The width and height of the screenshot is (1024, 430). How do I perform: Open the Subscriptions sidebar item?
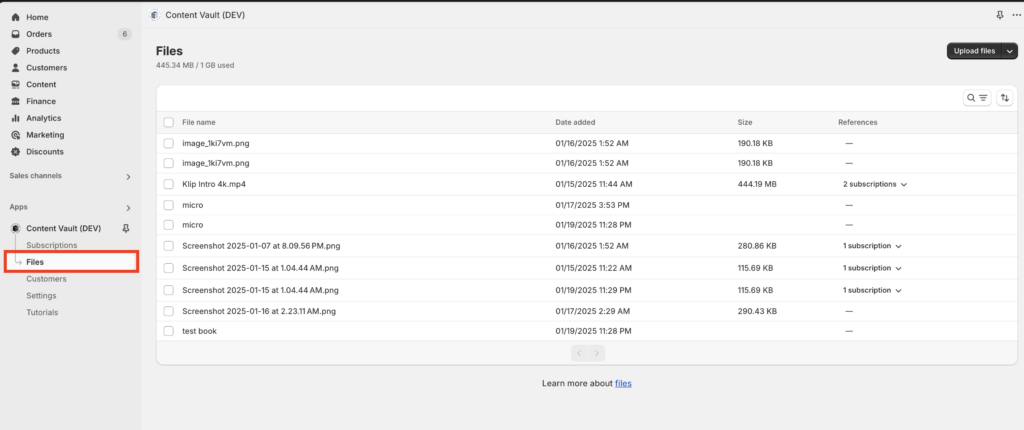click(52, 245)
